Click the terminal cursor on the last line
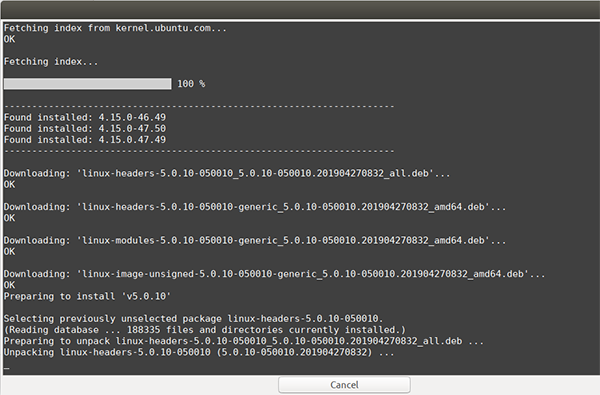Image resolution: width=600 pixels, height=395 pixels. (7, 368)
